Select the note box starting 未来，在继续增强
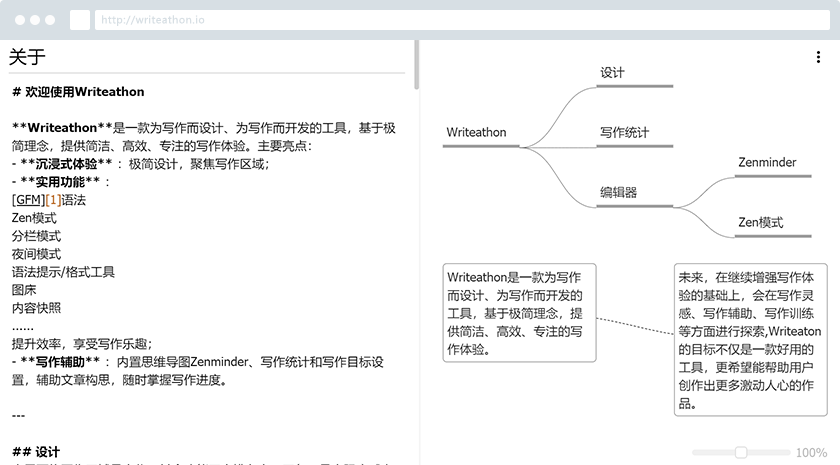 click(751, 340)
